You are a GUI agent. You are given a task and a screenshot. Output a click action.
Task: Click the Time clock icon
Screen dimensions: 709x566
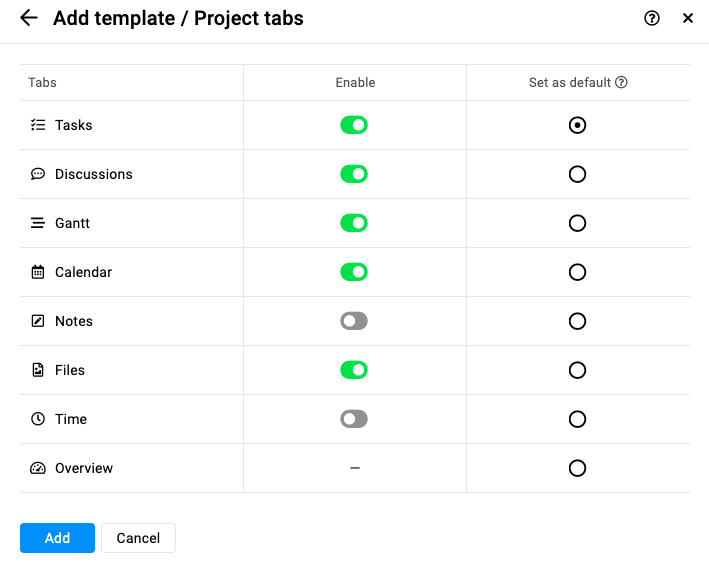point(38,419)
